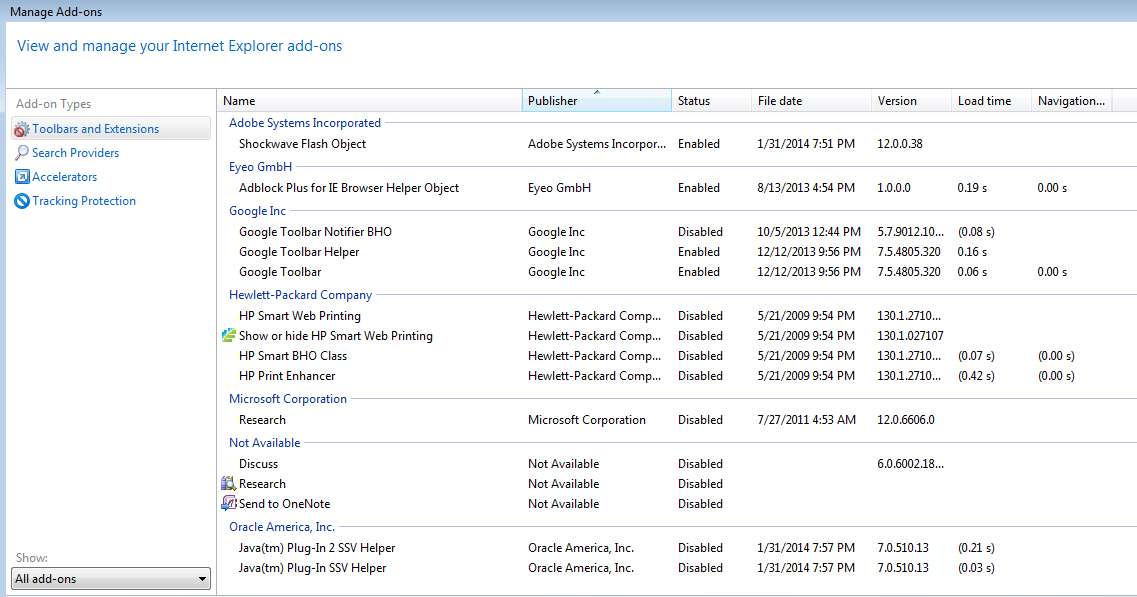Sort by the Name column header
This screenshot has width=1137, height=597.
point(369,101)
